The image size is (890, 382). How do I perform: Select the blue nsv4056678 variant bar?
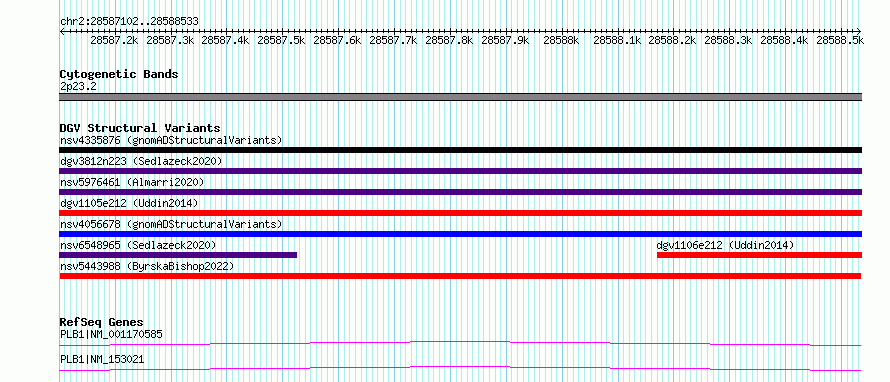point(461,234)
